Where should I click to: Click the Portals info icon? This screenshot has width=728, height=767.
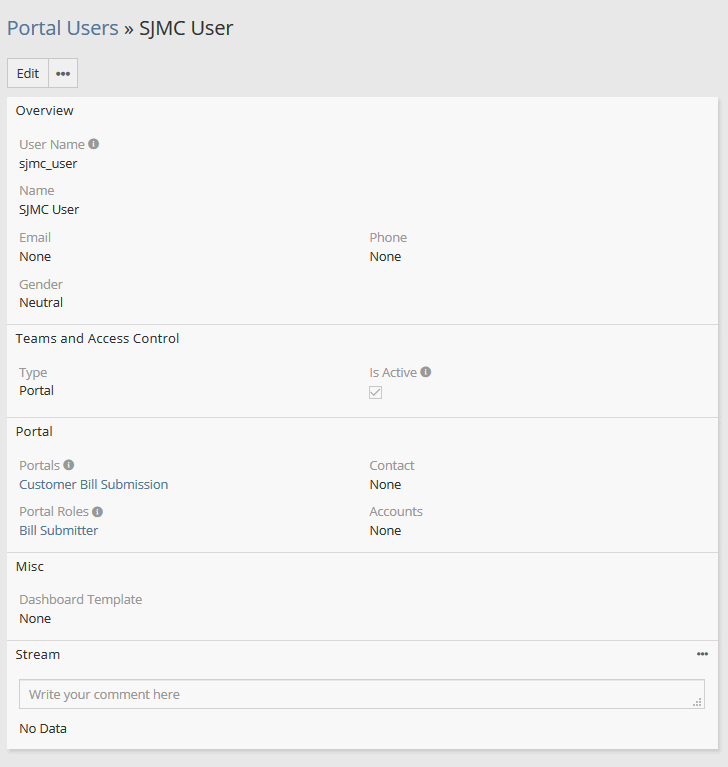(x=69, y=465)
